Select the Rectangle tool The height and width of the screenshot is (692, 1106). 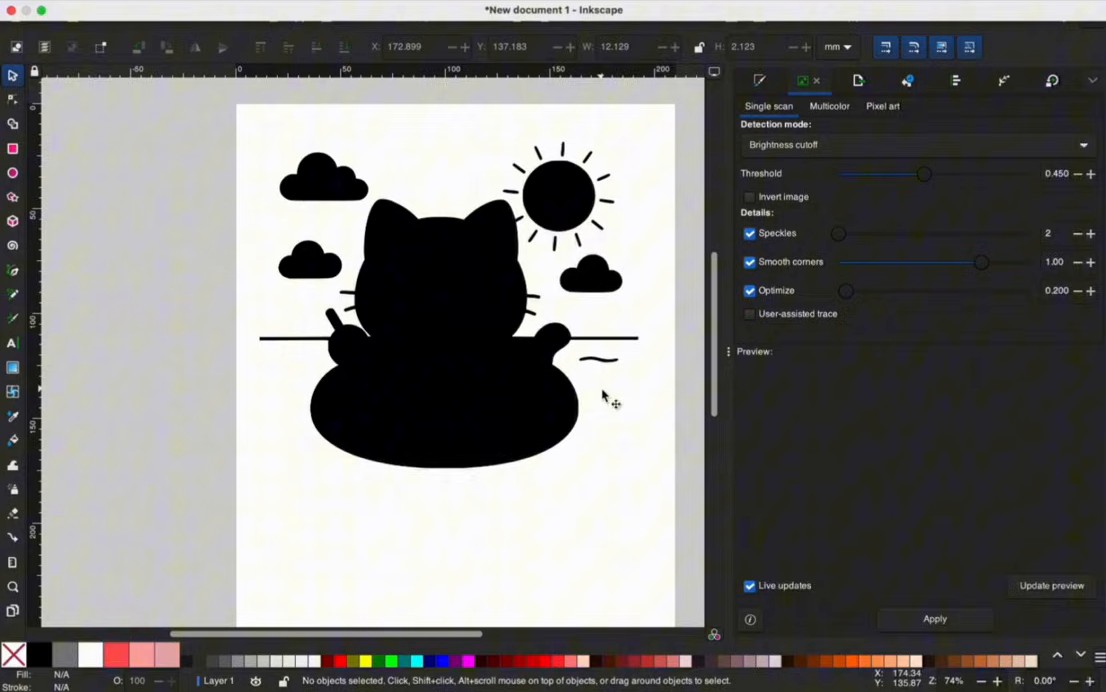(12, 149)
